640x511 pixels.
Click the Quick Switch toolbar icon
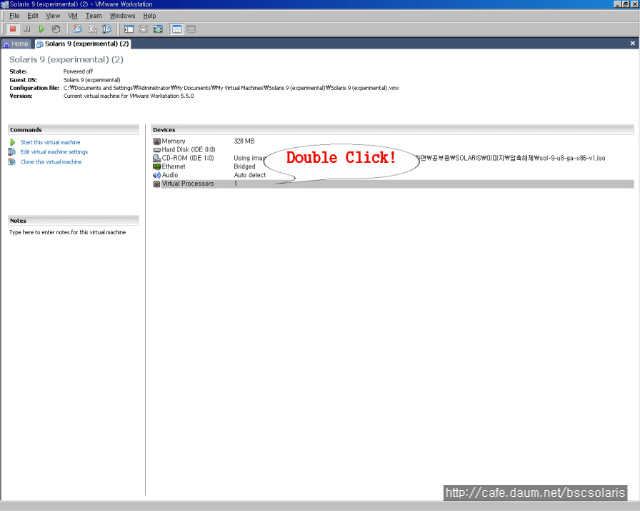coord(143,29)
